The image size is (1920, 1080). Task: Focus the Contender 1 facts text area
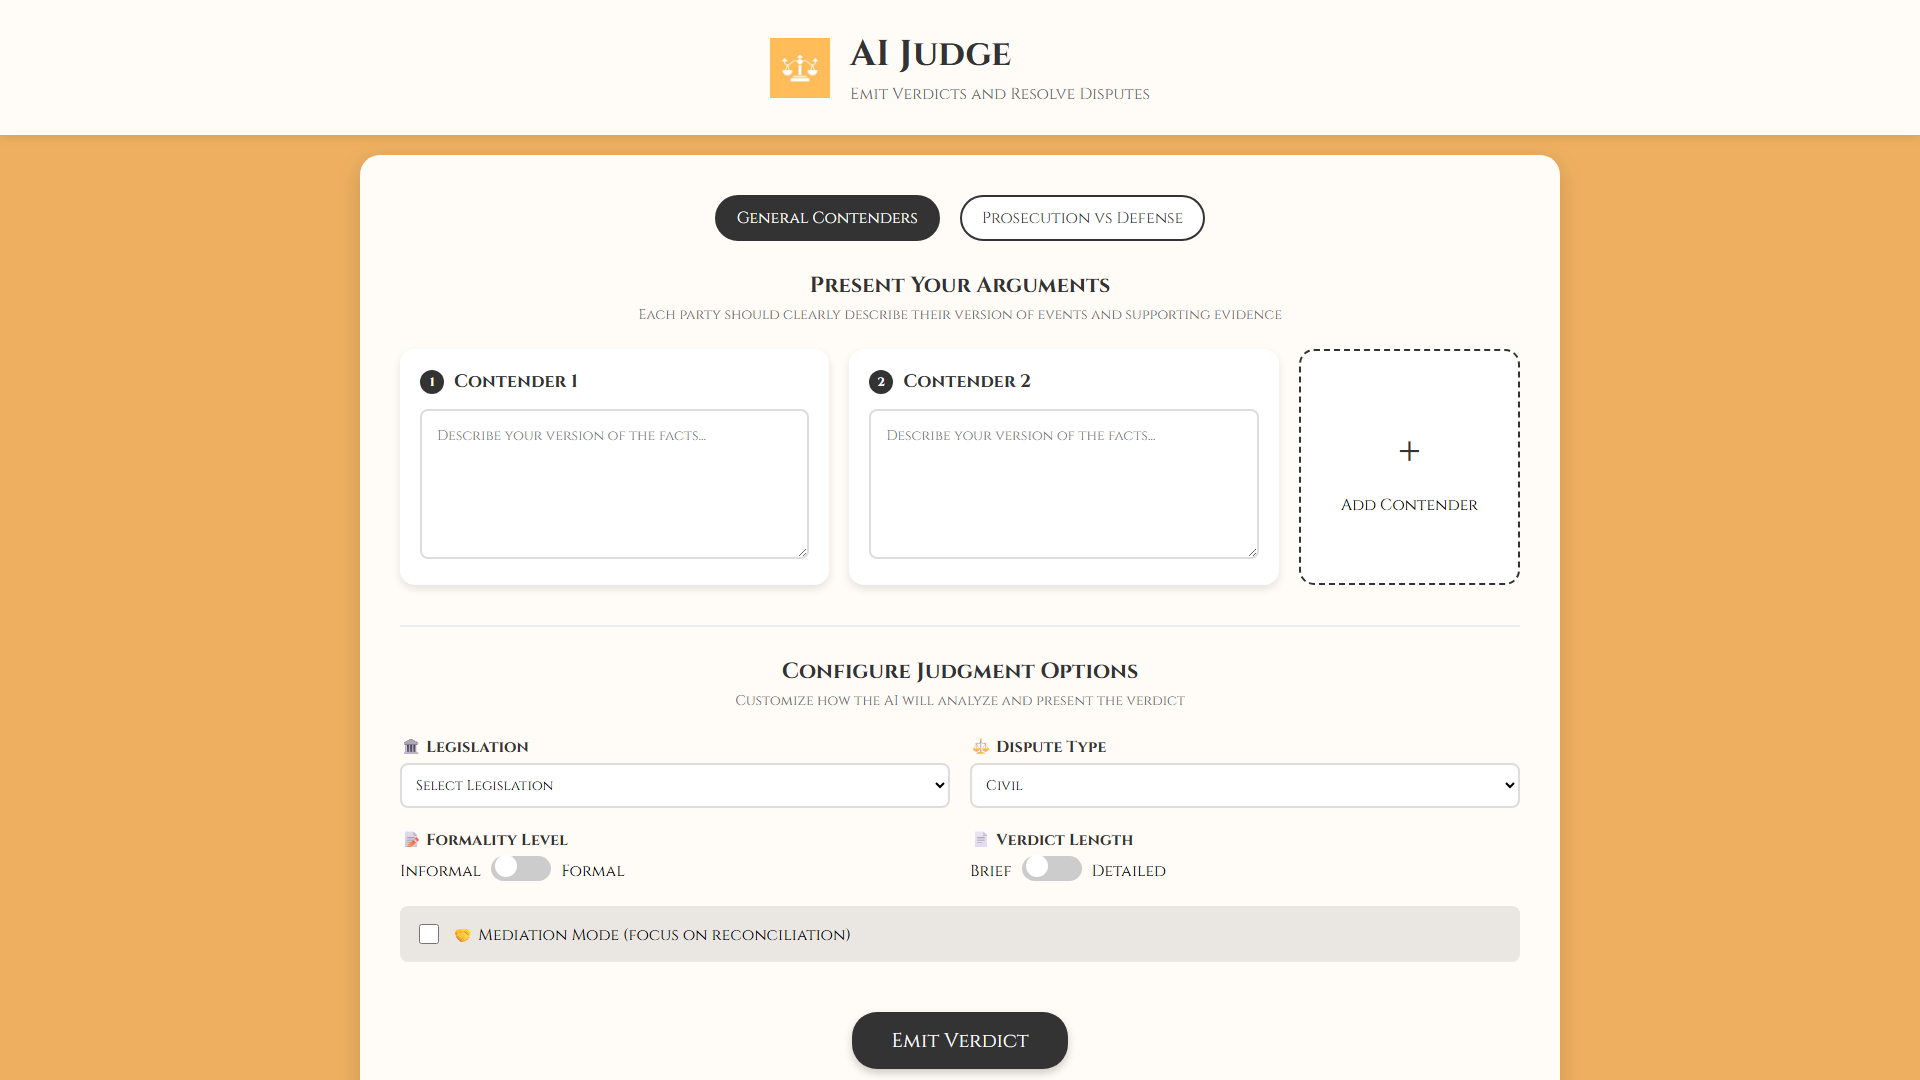(614, 484)
